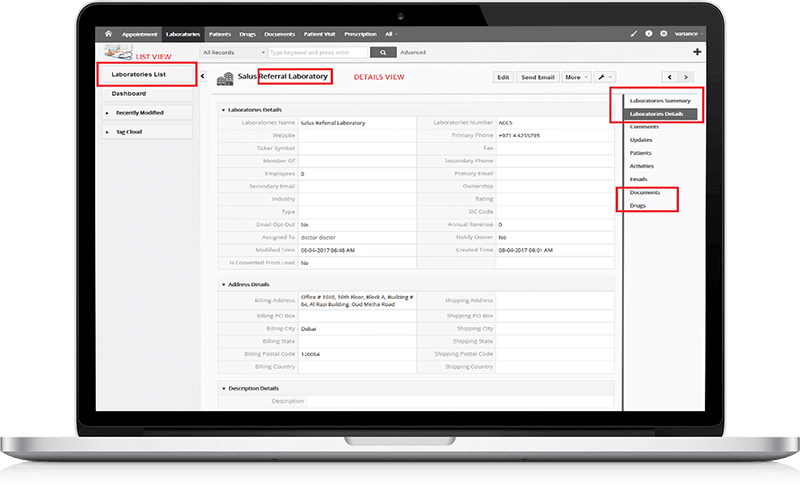The width and height of the screenshot is (800, 485).
Task: Open the Emails related tab
Action: click(638, 180)
